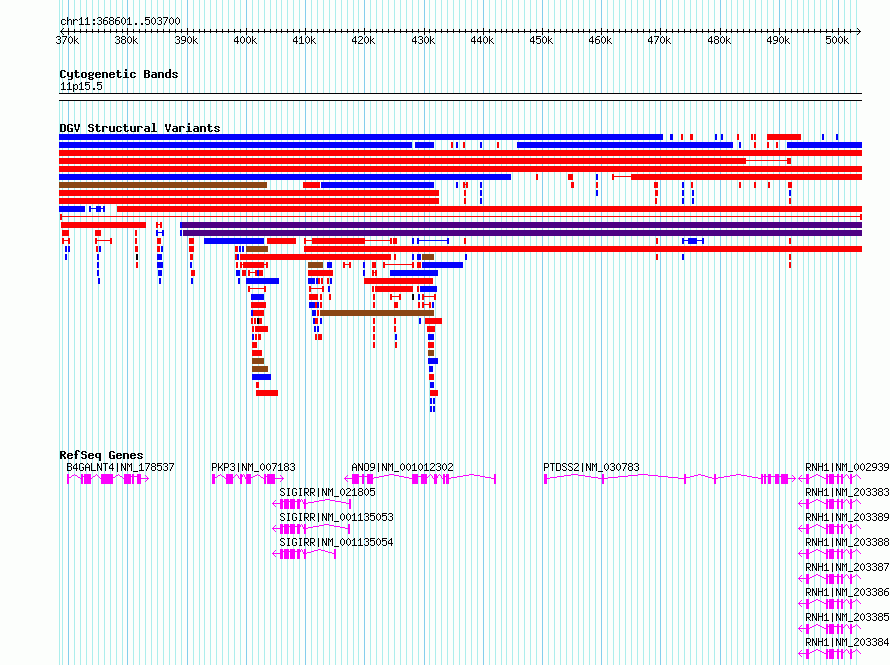The height and width of the screenshot is (665, 890).
Task: Click the RNH1|NM_203383 transcript label
Action: 847,492
